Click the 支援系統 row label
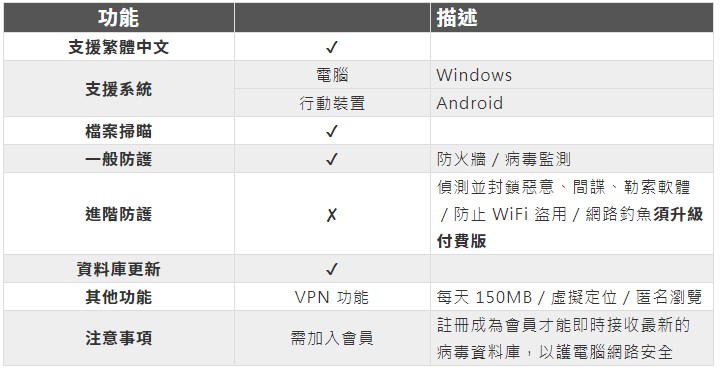Viewport: 722px width, 370px height. (x=119, y=89)
